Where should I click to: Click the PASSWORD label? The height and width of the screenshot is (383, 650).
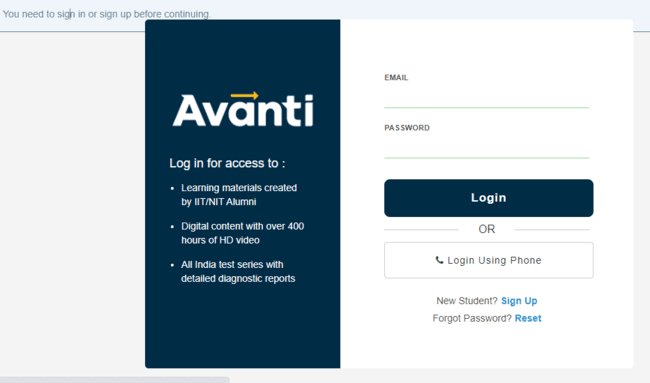(x=407, y=128)
